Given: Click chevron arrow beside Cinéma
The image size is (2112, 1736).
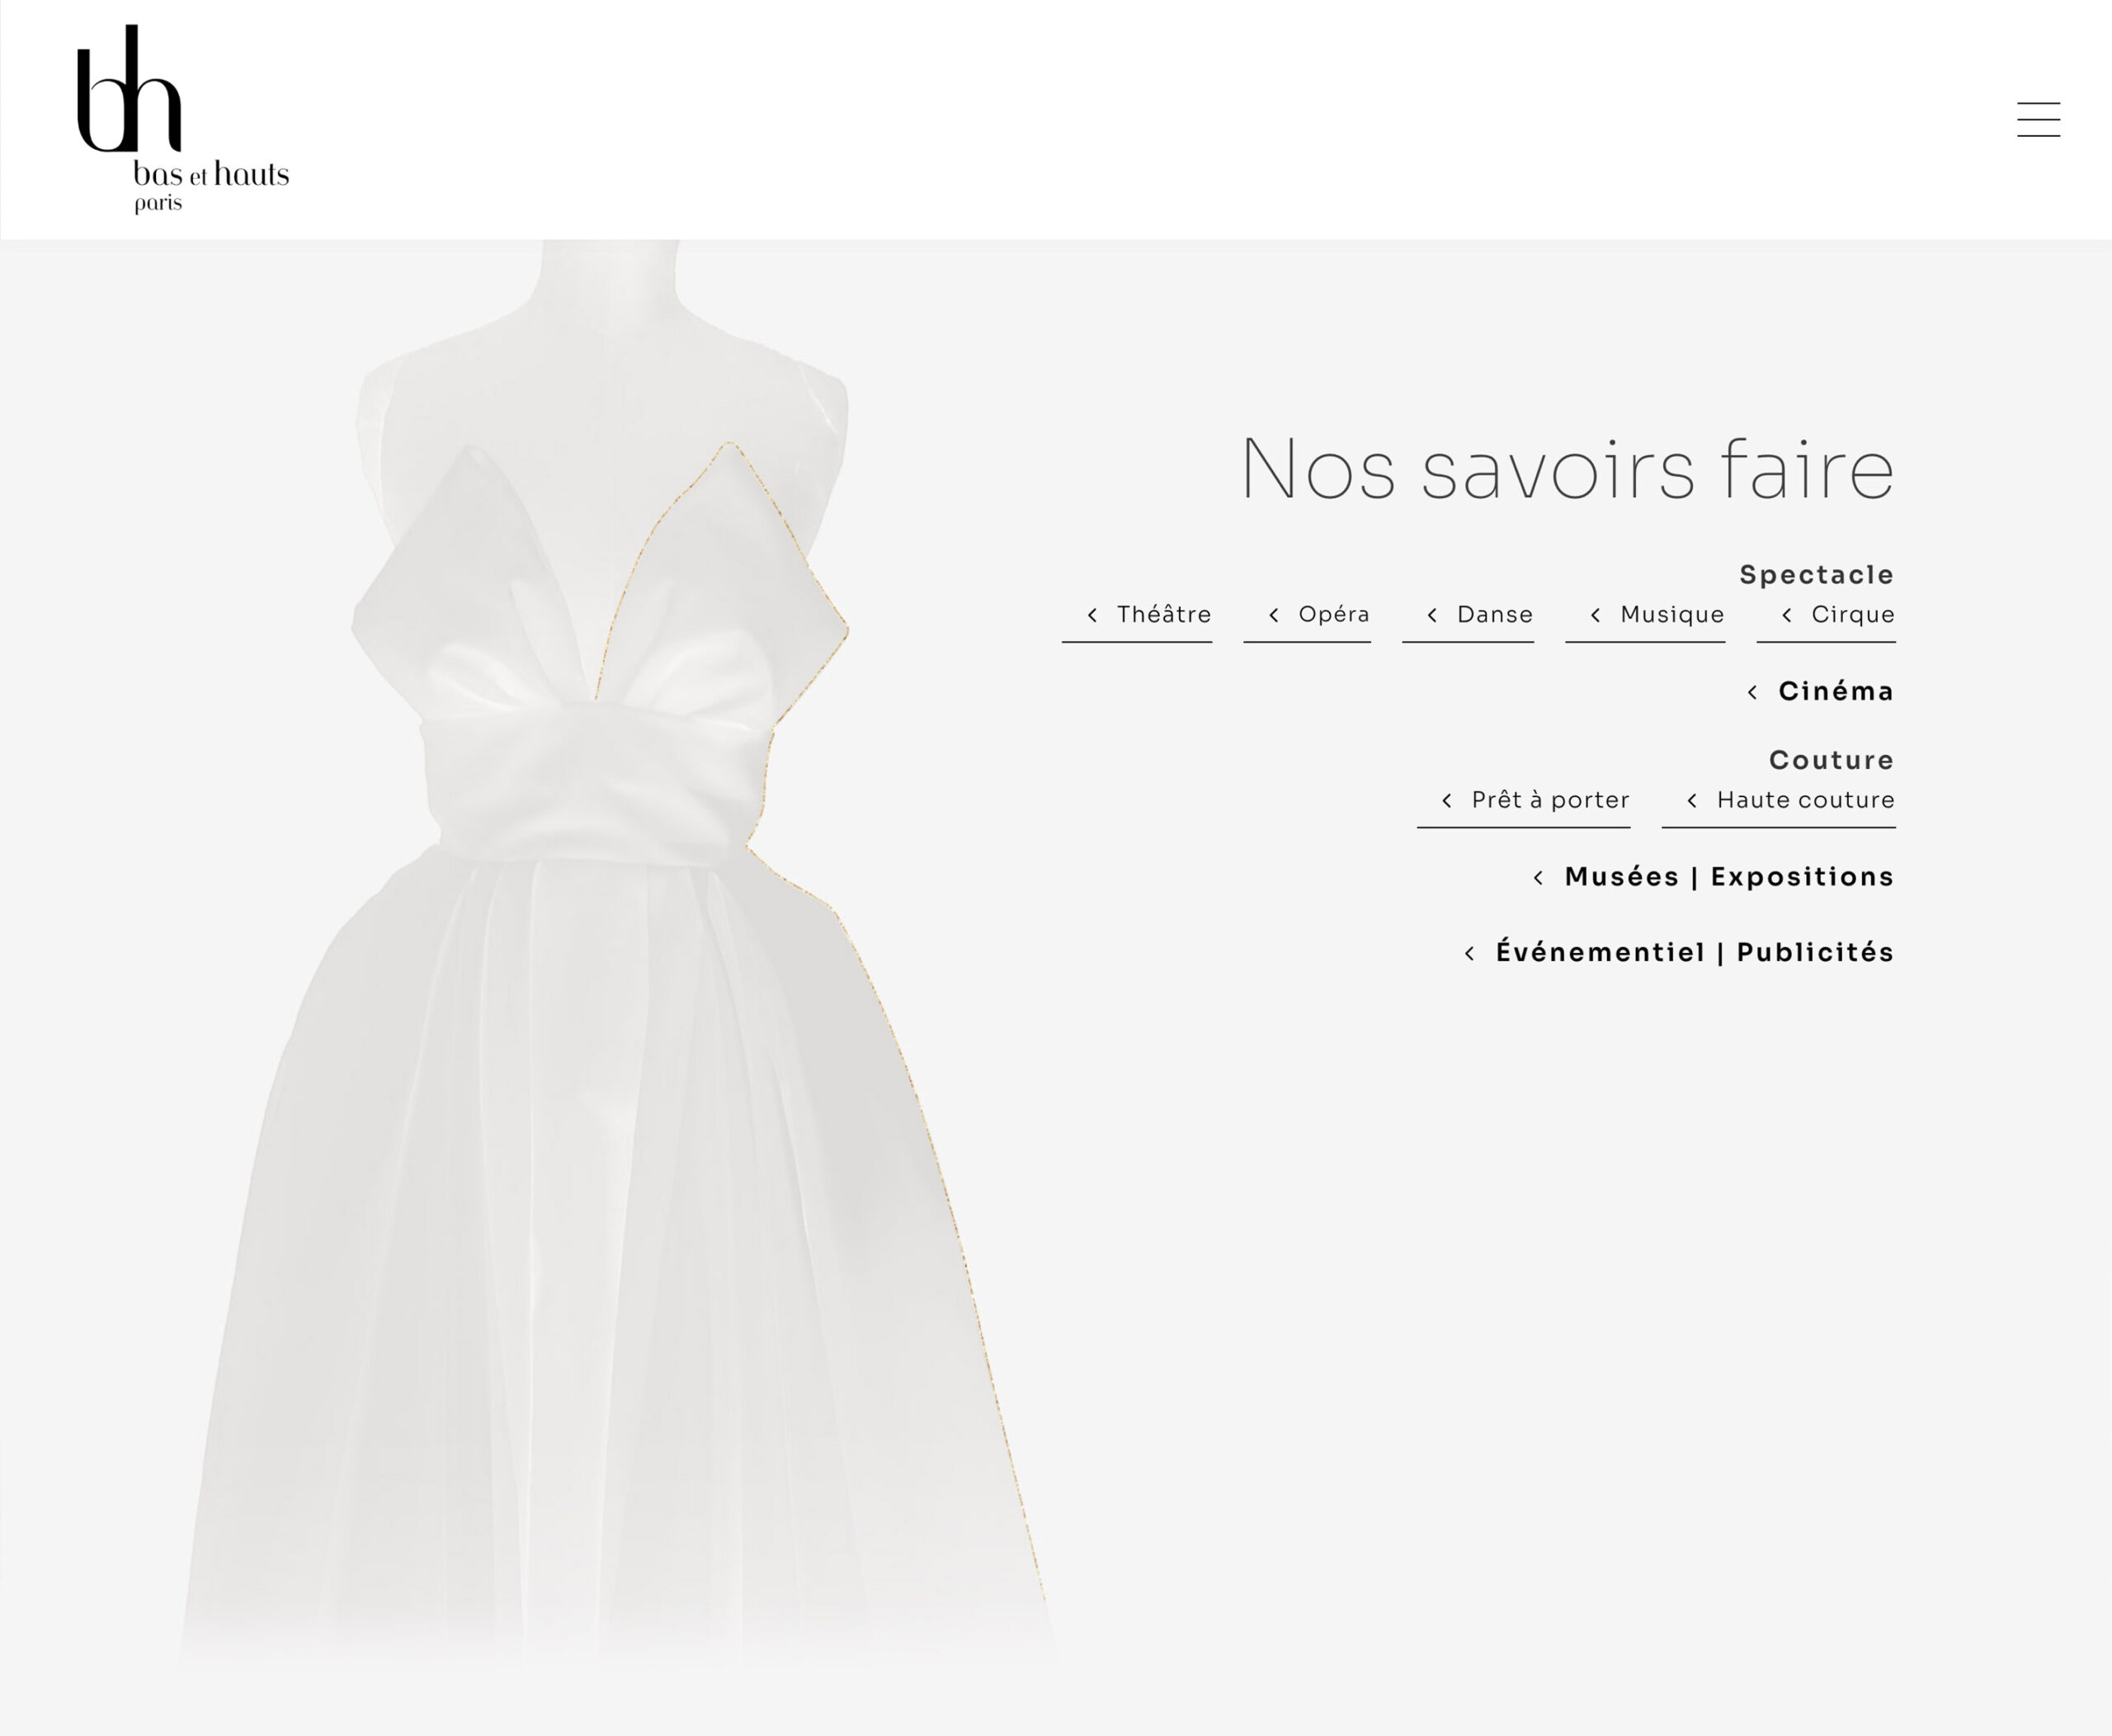Looking at the screenshot, I should 1752,692.
